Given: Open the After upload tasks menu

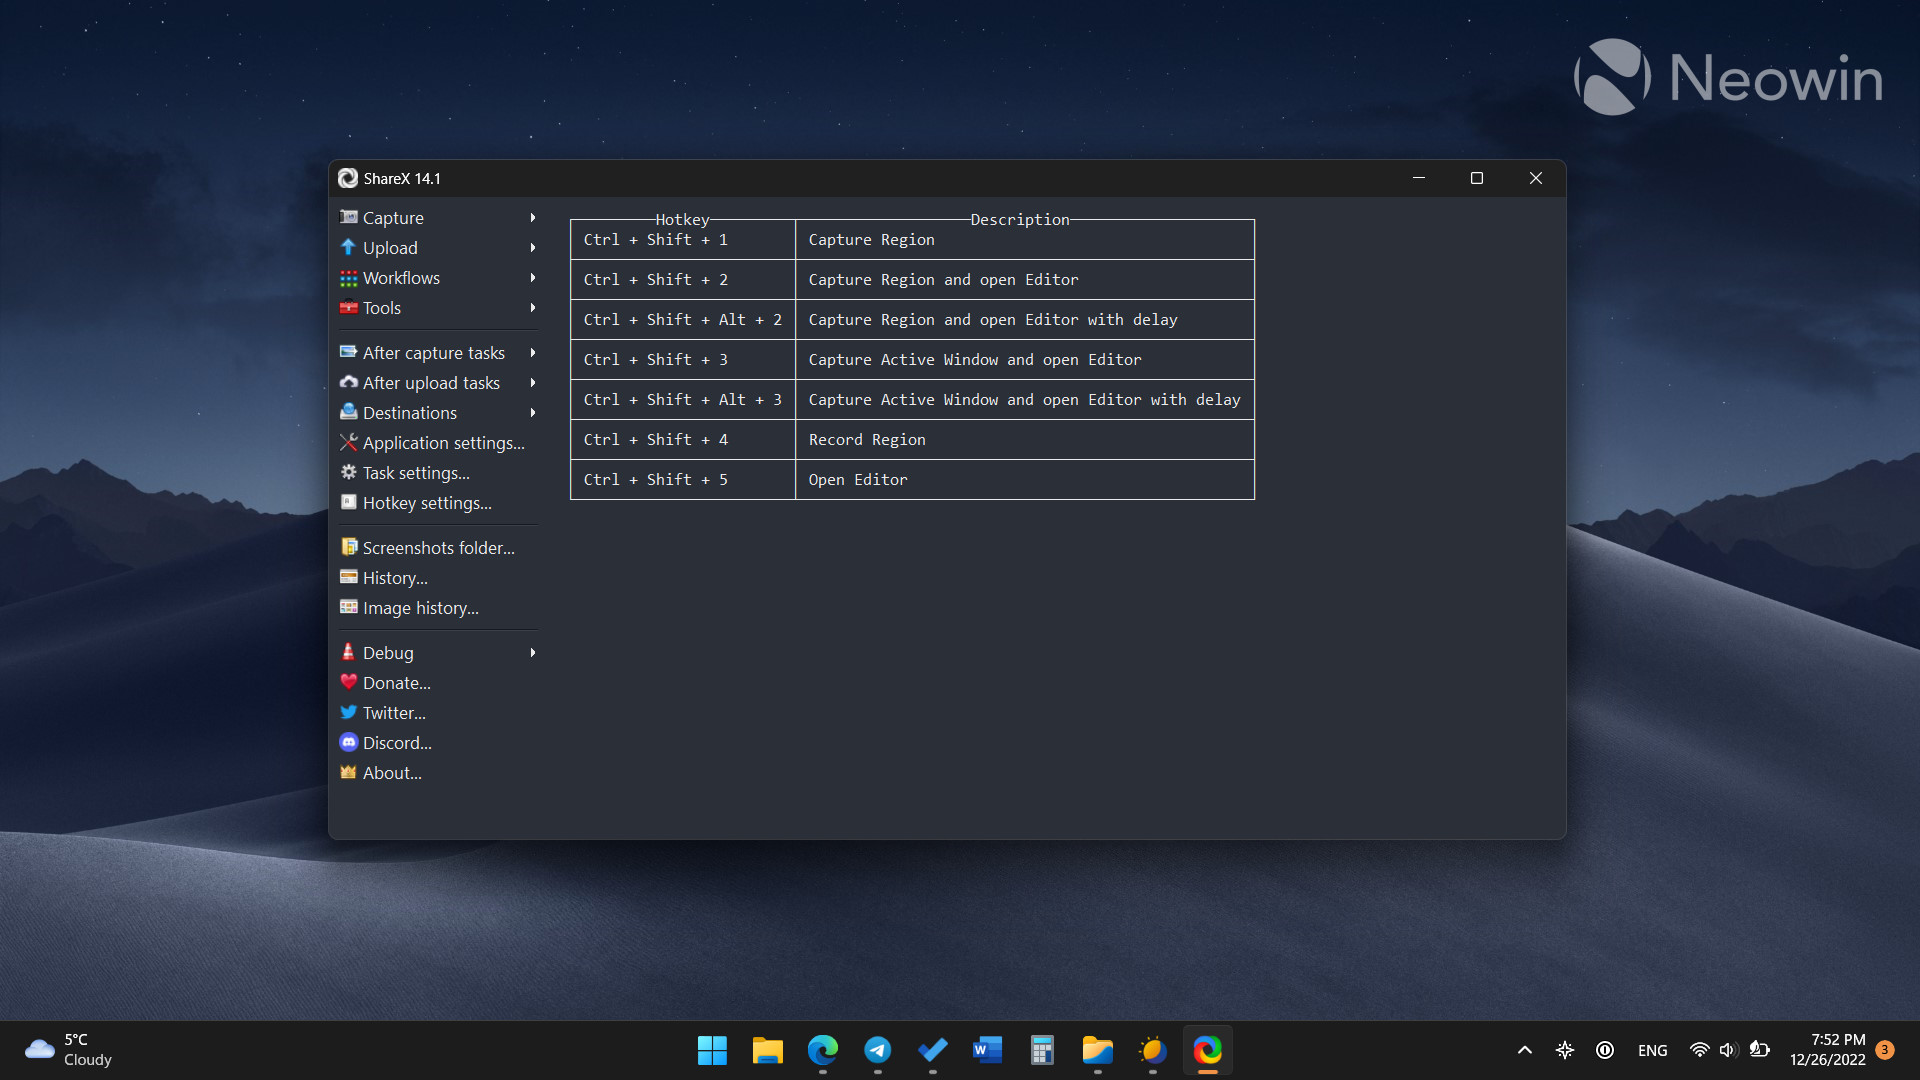Looking at the screenshot, I should coord(438,383).
